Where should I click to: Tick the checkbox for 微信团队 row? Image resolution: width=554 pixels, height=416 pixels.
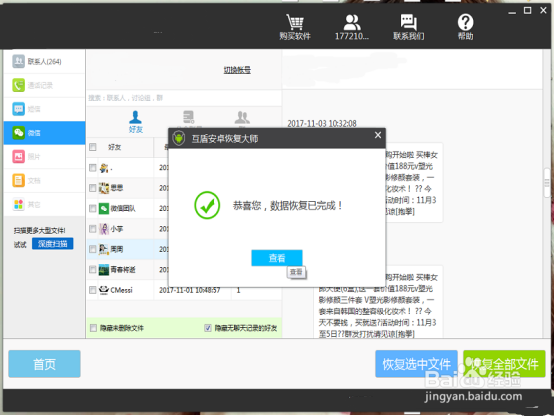[x=93, y=208]
